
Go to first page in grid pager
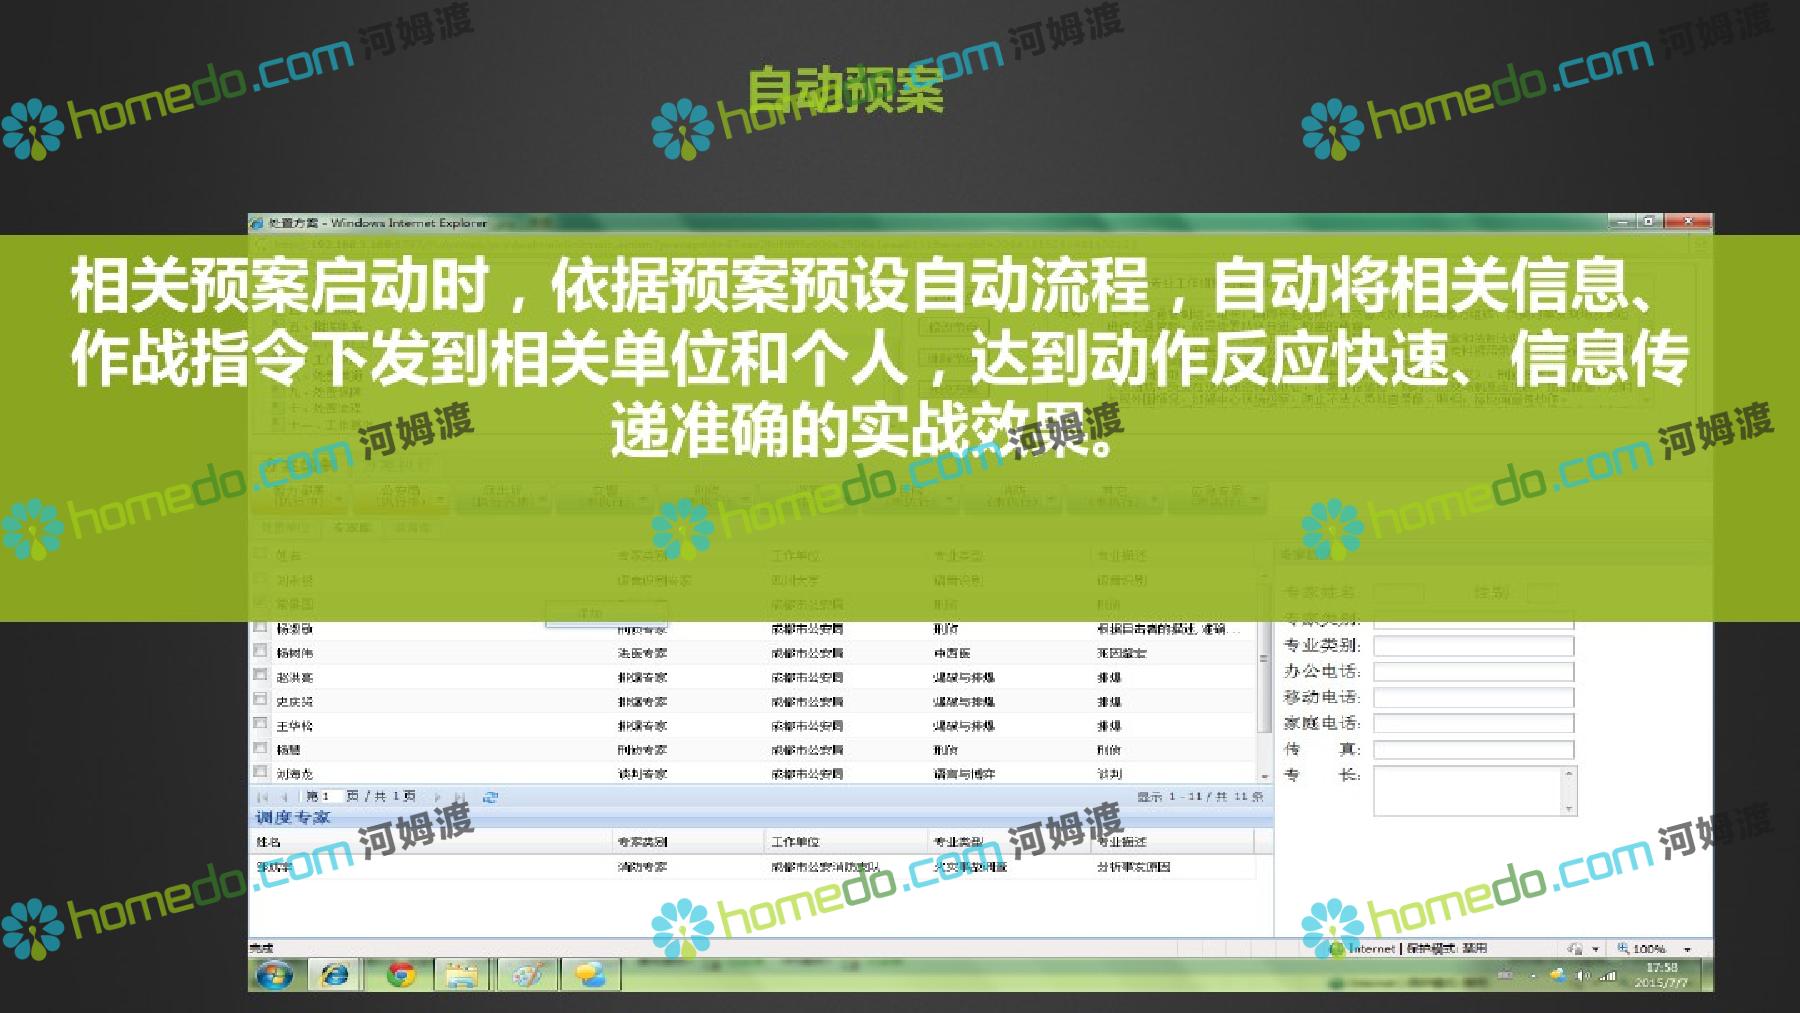262,797
